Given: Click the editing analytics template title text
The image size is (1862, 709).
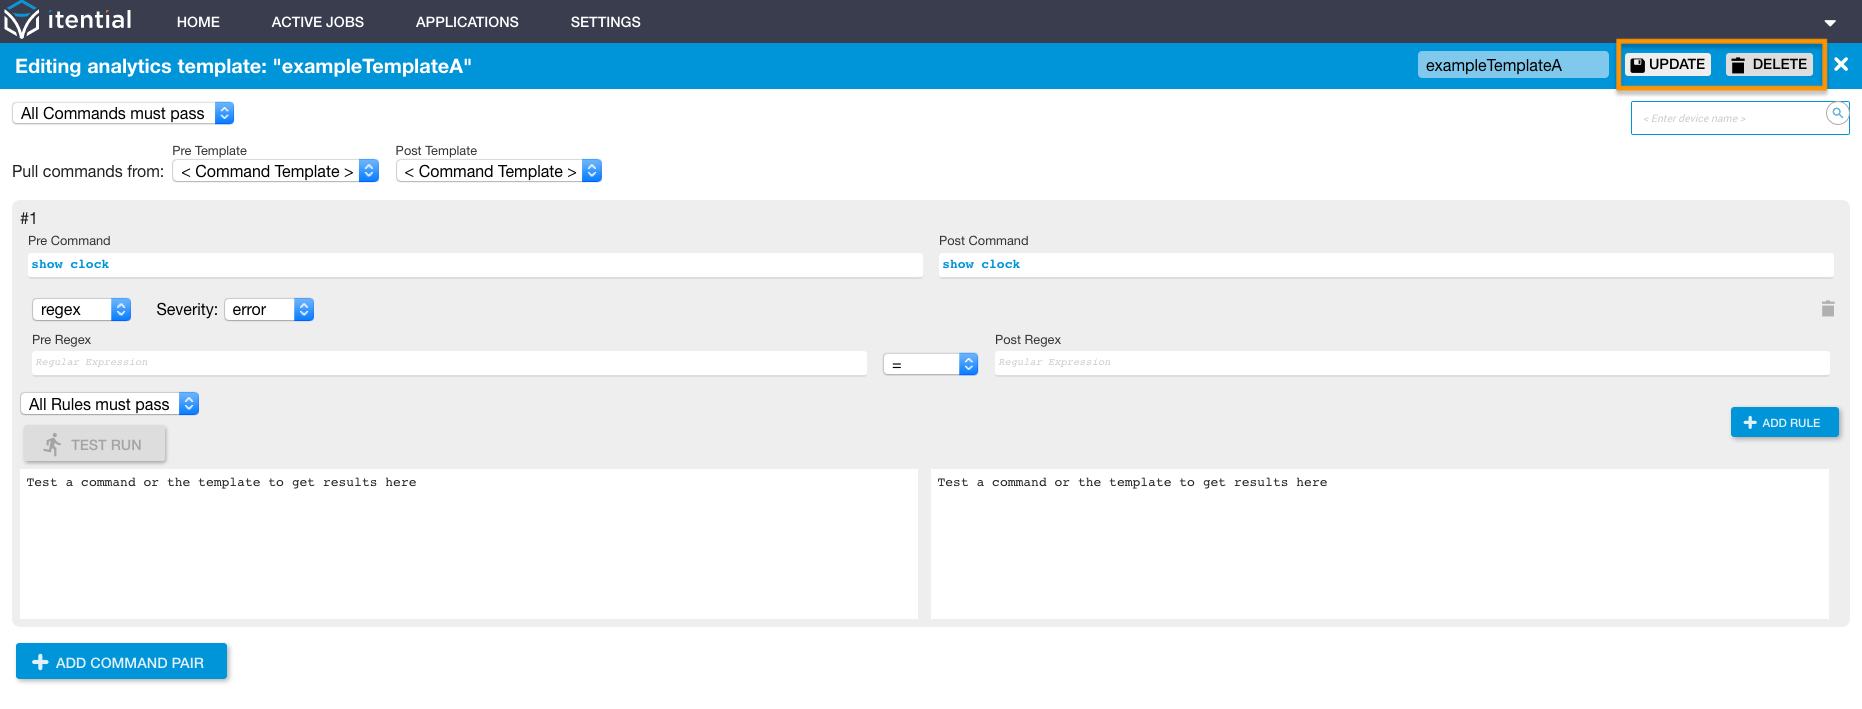Looking at the screenshot, I should (x=243, y=66).
